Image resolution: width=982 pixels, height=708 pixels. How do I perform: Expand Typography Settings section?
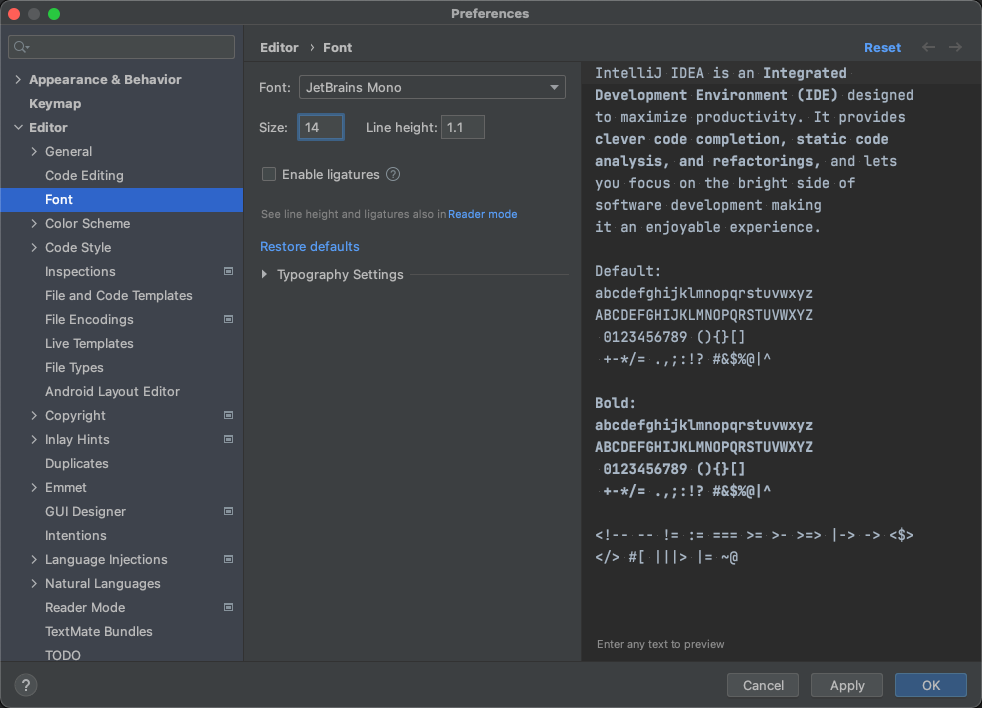[x=264, y=274]
